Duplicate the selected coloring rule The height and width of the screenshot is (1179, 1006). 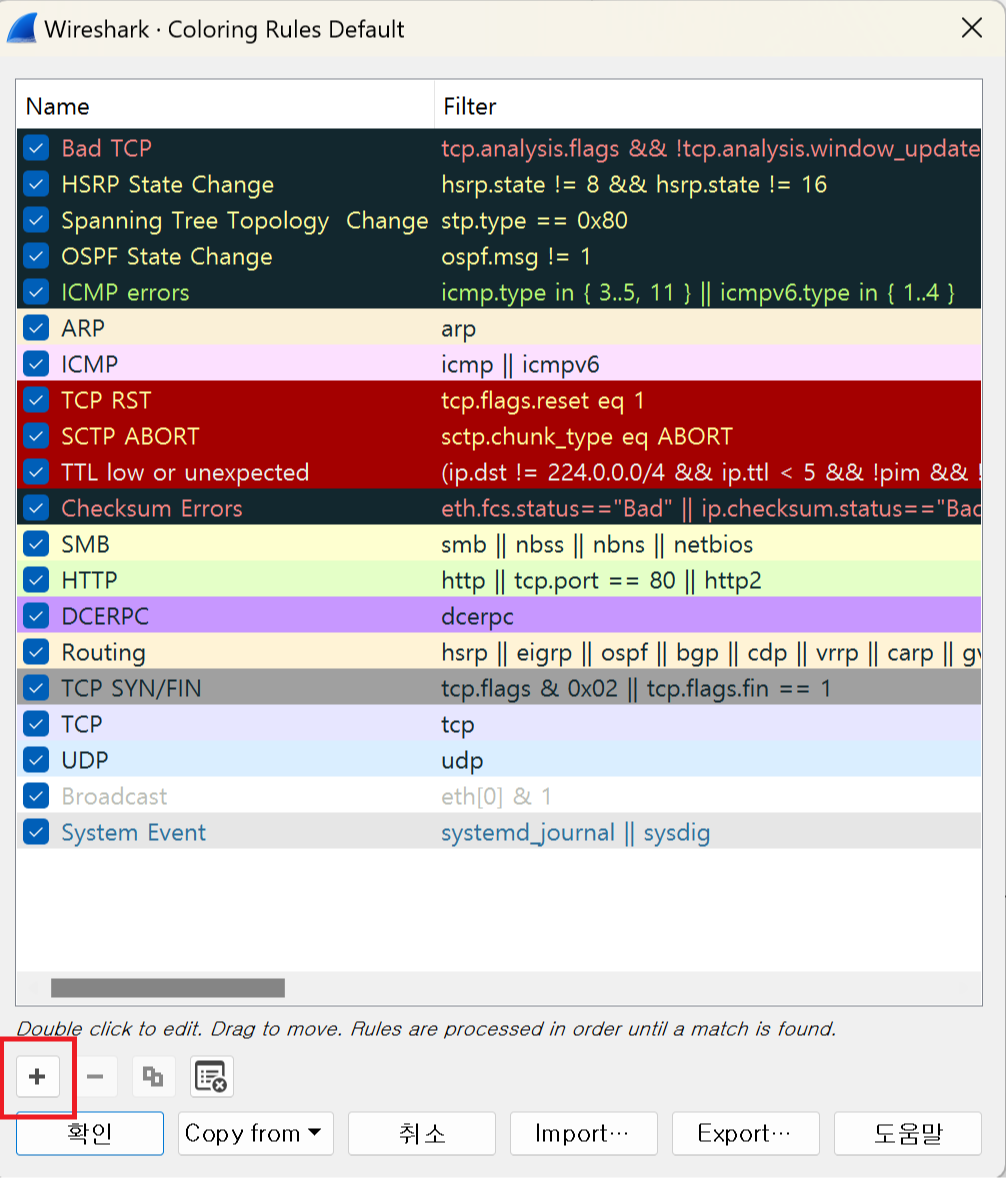pyautogui.click(x=153, y=1077)
